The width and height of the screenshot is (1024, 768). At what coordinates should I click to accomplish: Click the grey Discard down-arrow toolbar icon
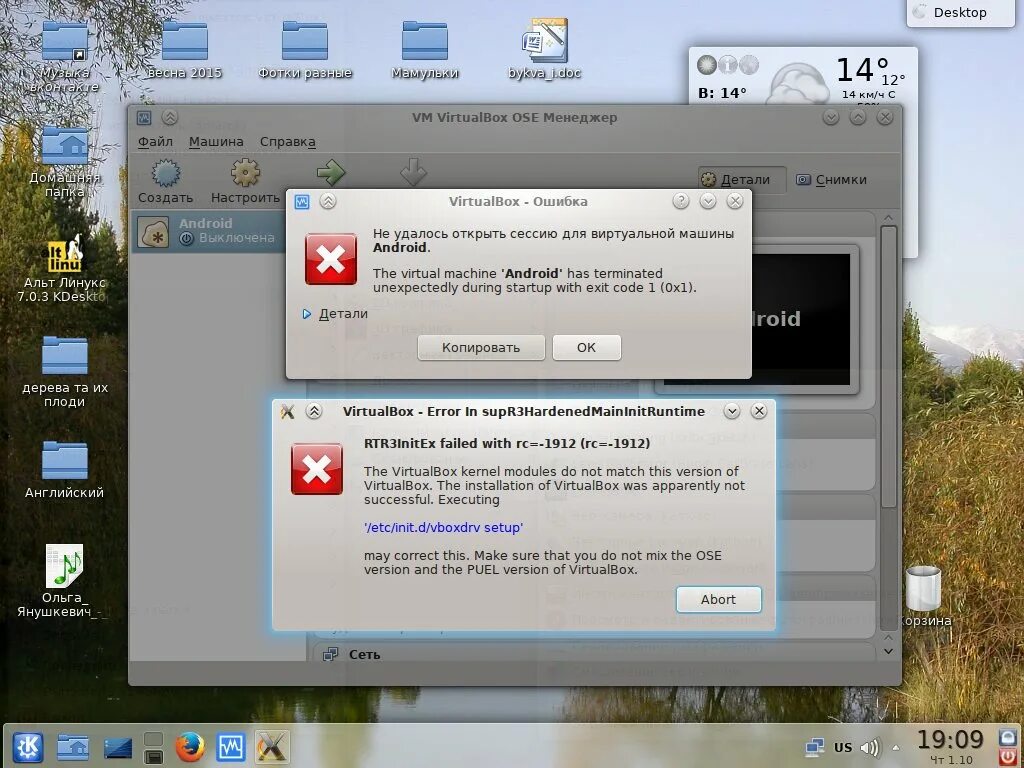413,172
